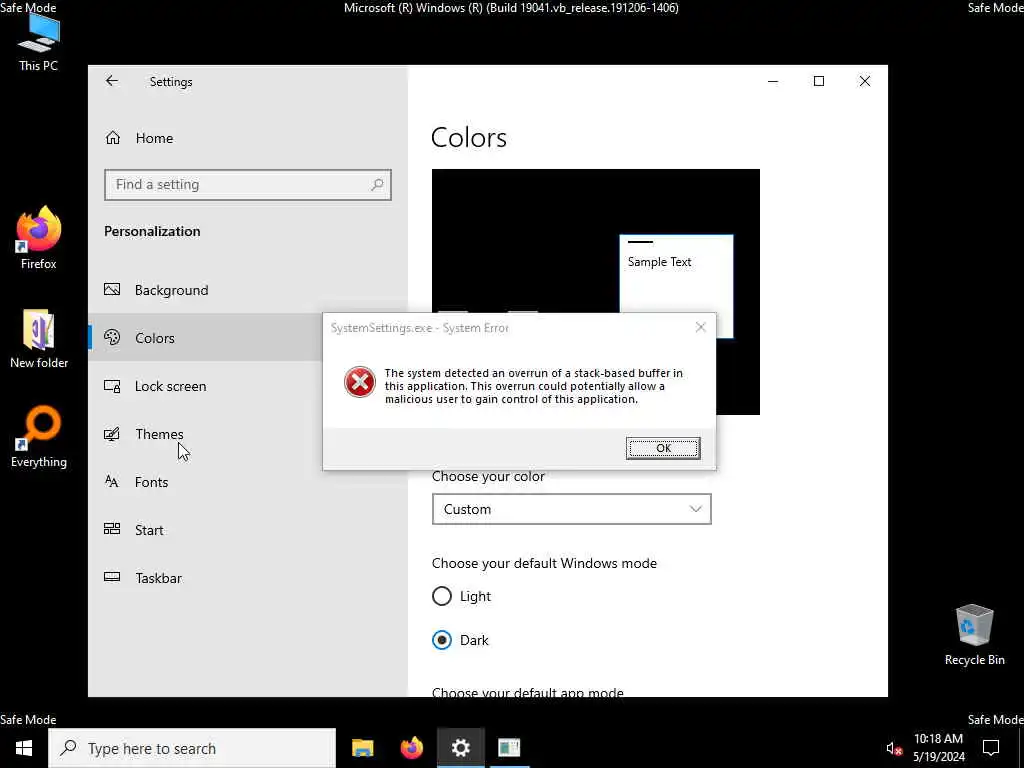Click the muted volume tray icon
The height and width of the screenshot is (768, 1024).
[x=894, y=748]
